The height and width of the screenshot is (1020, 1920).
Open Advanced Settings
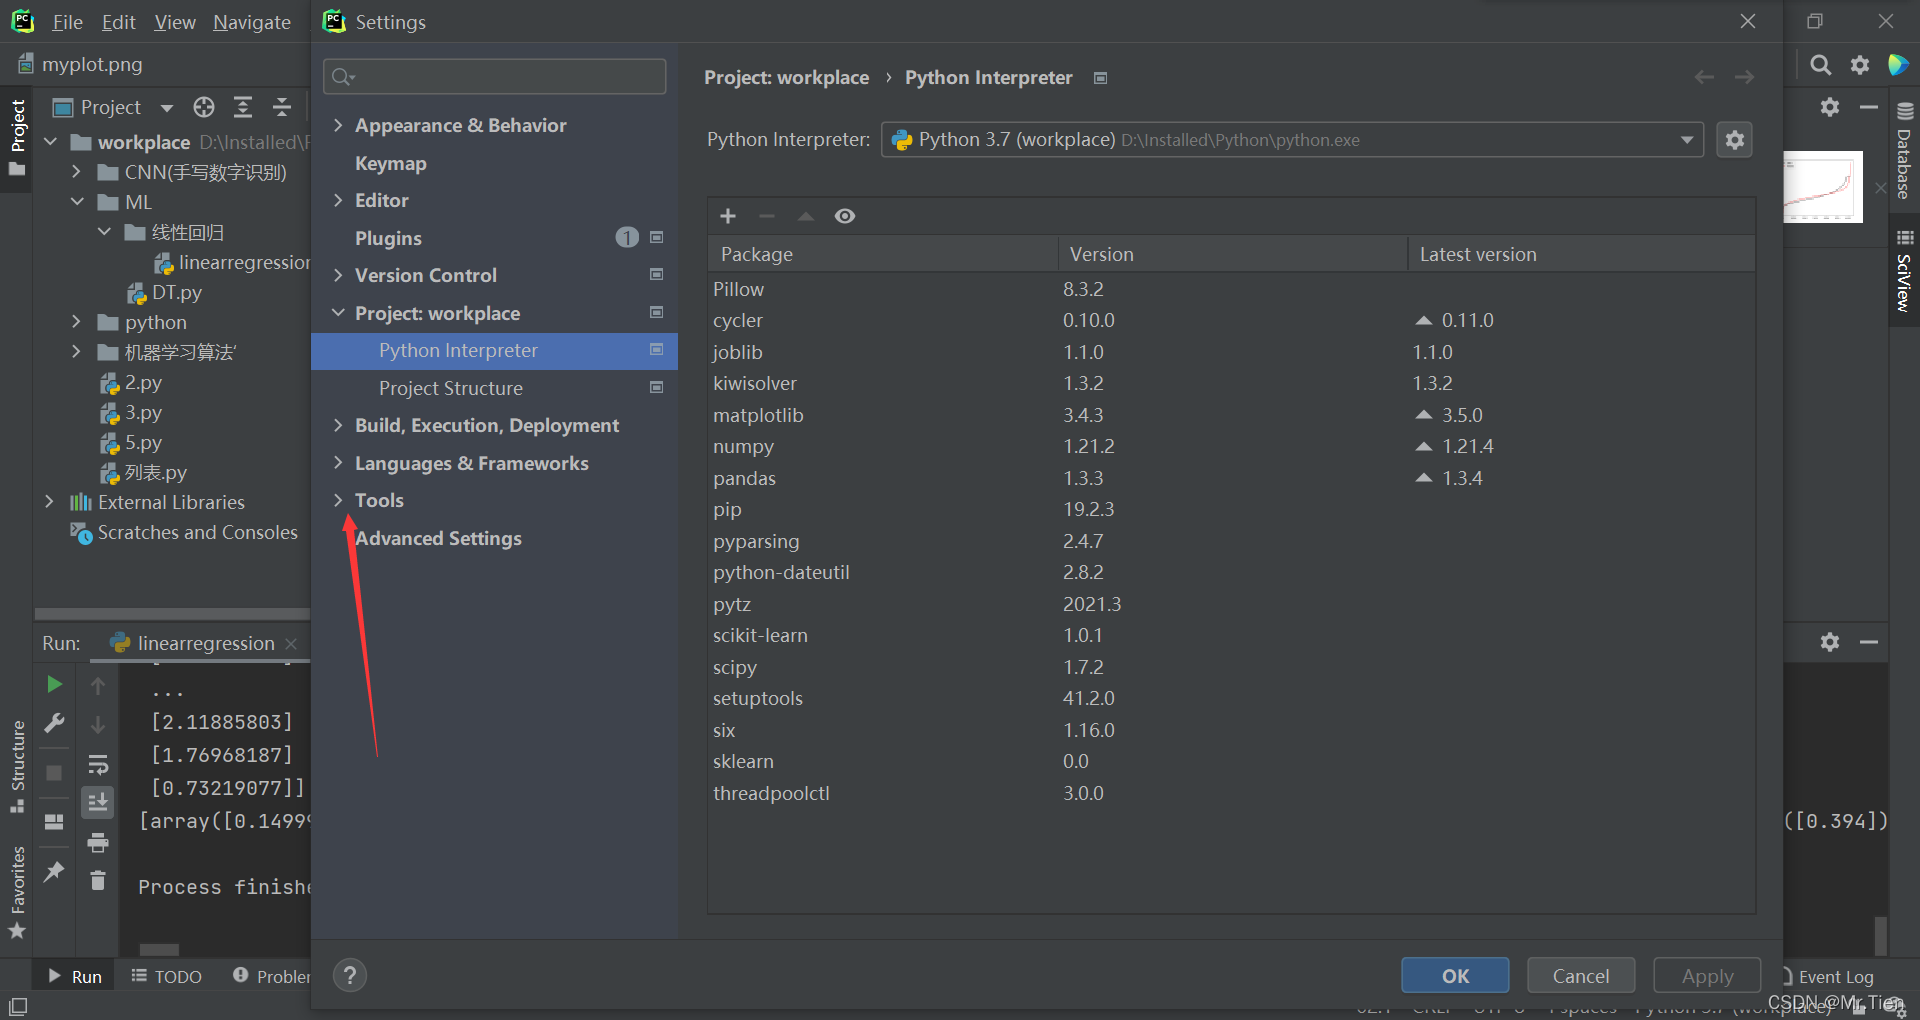point(438,538)
